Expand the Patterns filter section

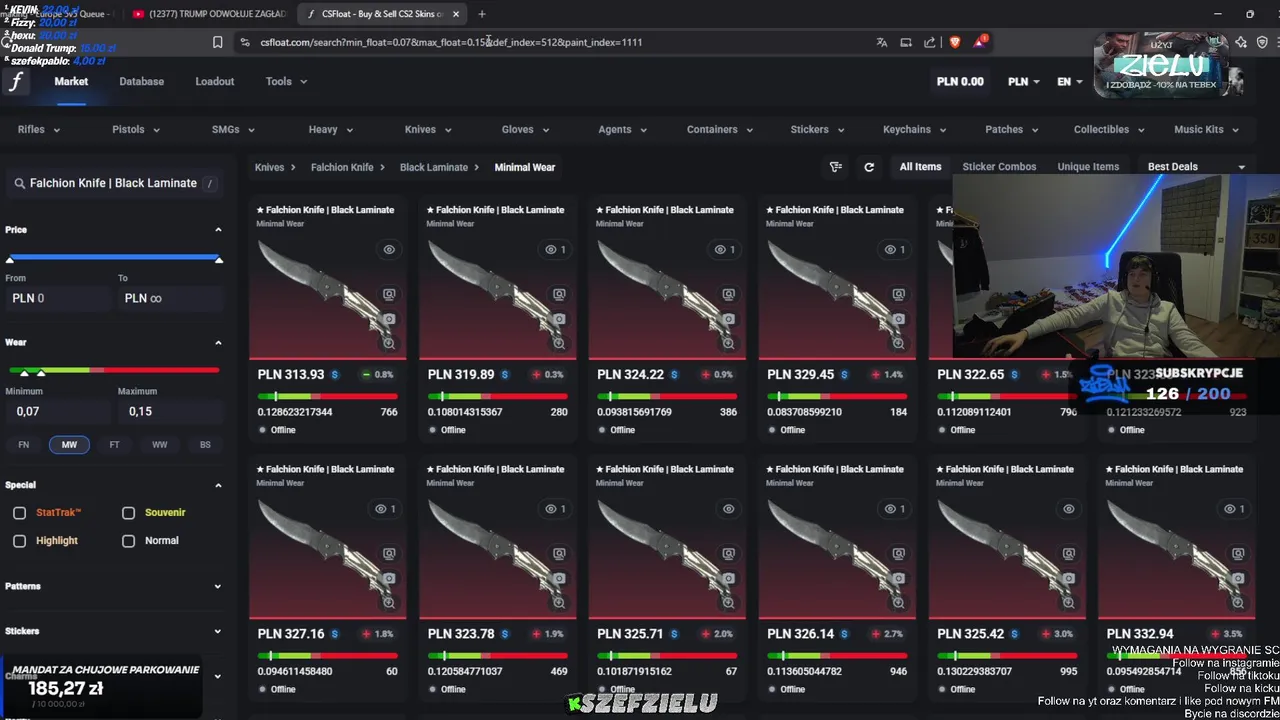click(x=218, y=587)
